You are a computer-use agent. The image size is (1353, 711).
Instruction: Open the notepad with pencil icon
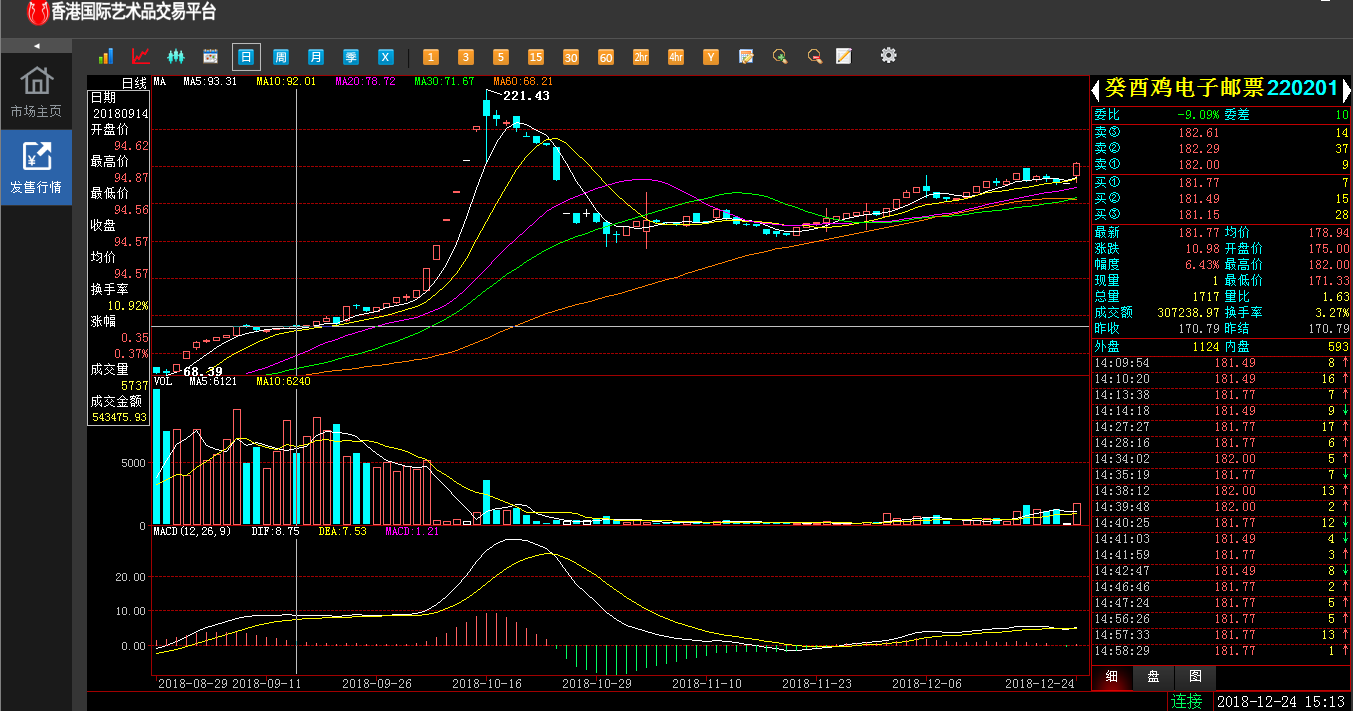[x=745, y=56]
